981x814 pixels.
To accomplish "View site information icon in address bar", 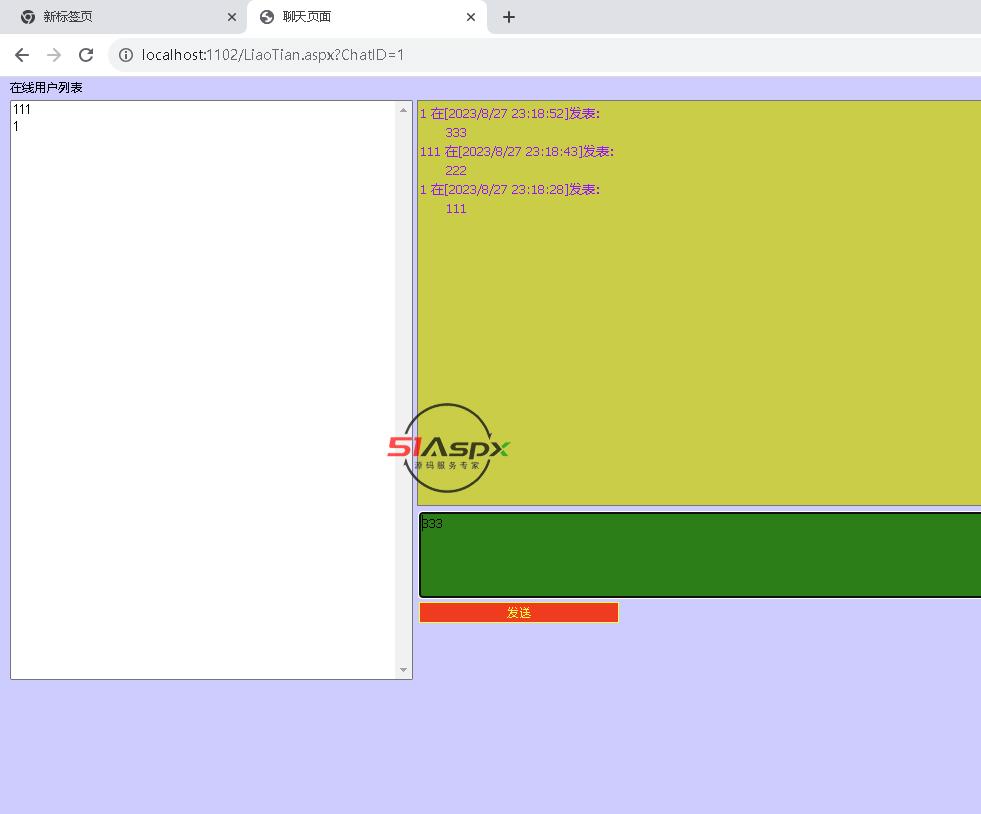I will click(126, 55).
